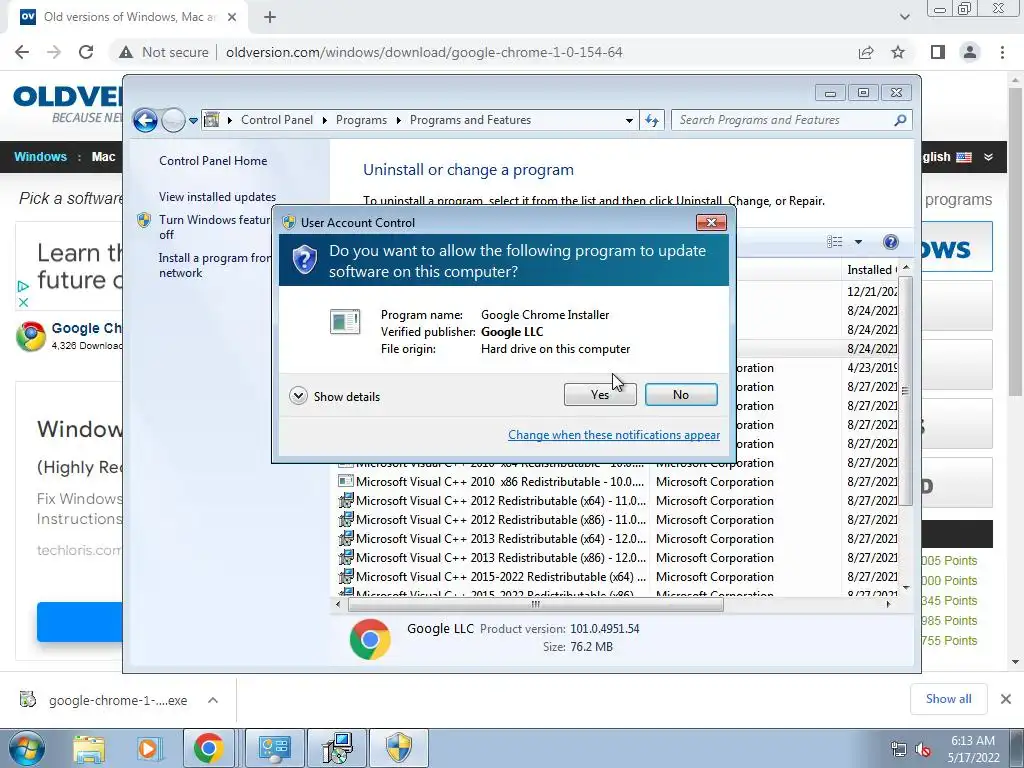Image resolution: width=1024 pixels, height=768 pixels.
Task: Click Yes in User Account Control dialog
Action: point(600,394)
